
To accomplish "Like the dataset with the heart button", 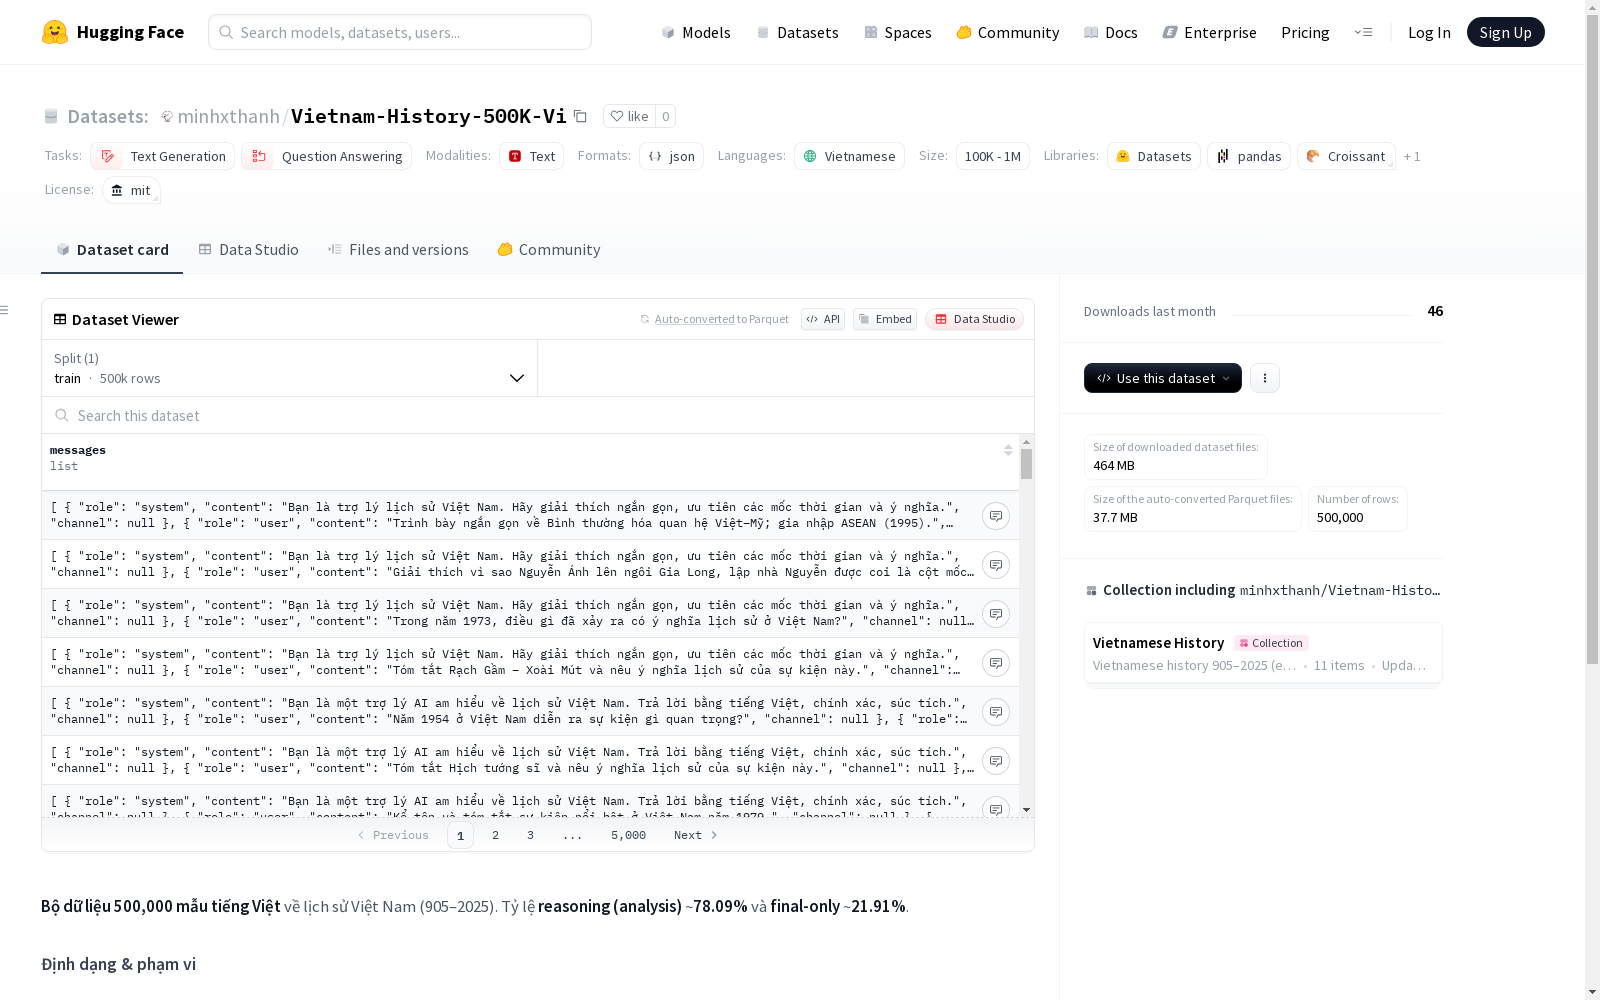I will pyautogui.click(x=630, y=116).
